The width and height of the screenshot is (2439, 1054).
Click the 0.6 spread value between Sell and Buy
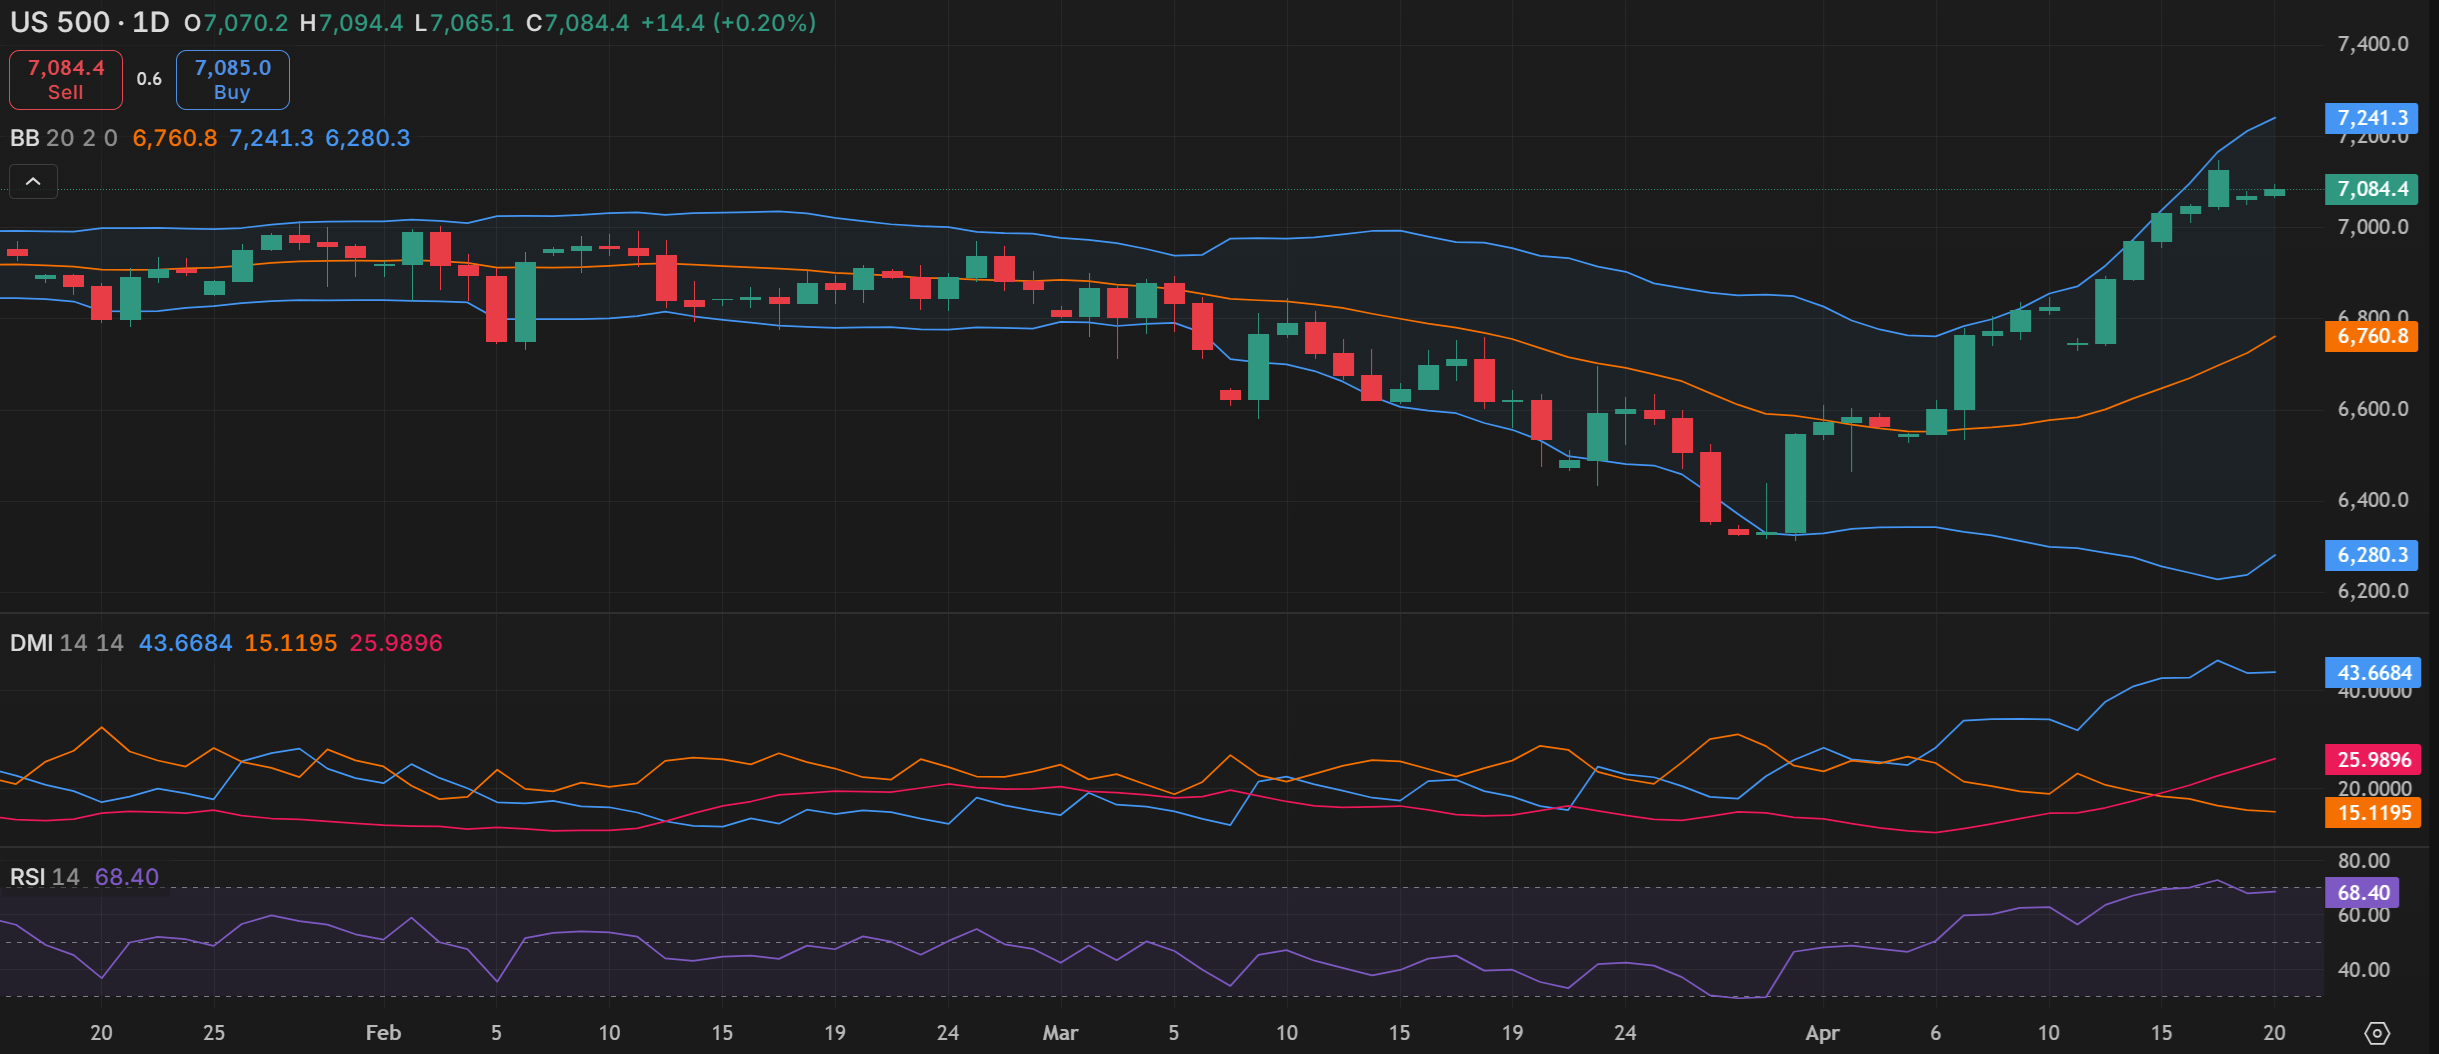tap(149, 79)
